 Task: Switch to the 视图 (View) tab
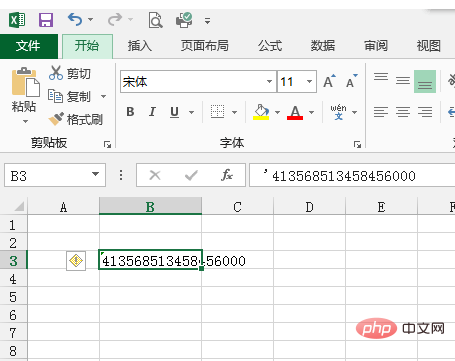coord(429,46)
